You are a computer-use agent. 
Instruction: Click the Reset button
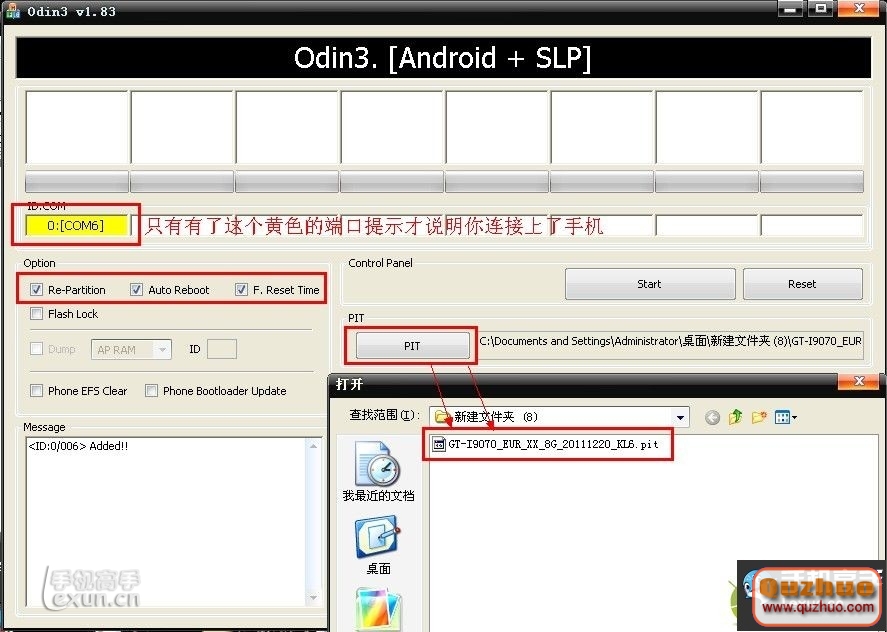pos(802,284)
